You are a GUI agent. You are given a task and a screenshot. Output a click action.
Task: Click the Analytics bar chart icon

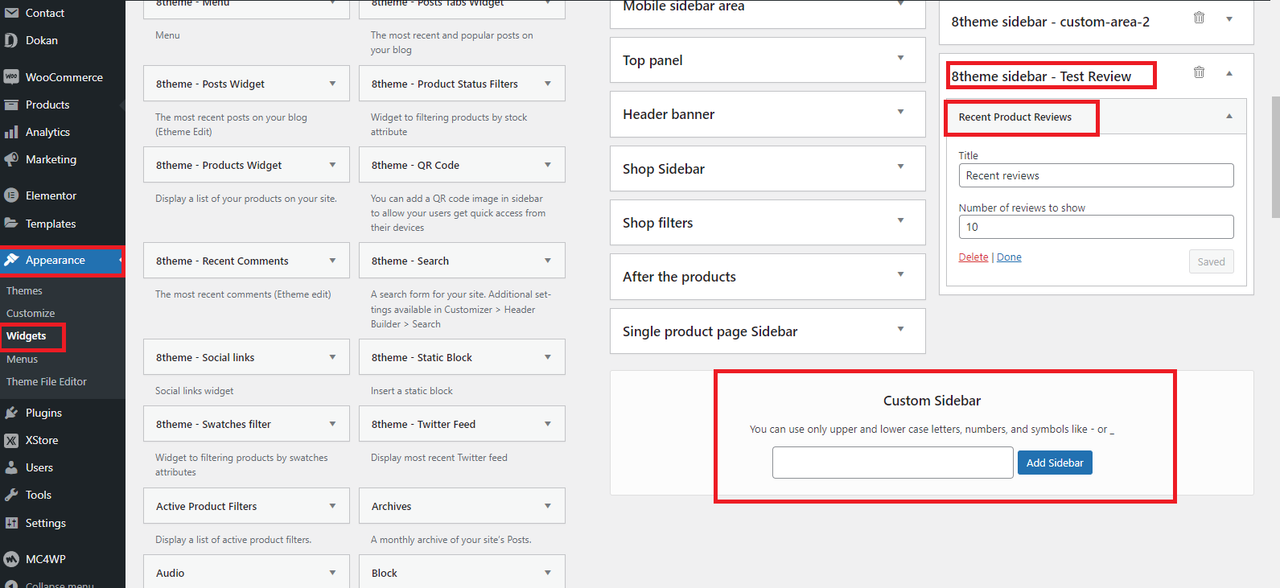click(11, 132)
